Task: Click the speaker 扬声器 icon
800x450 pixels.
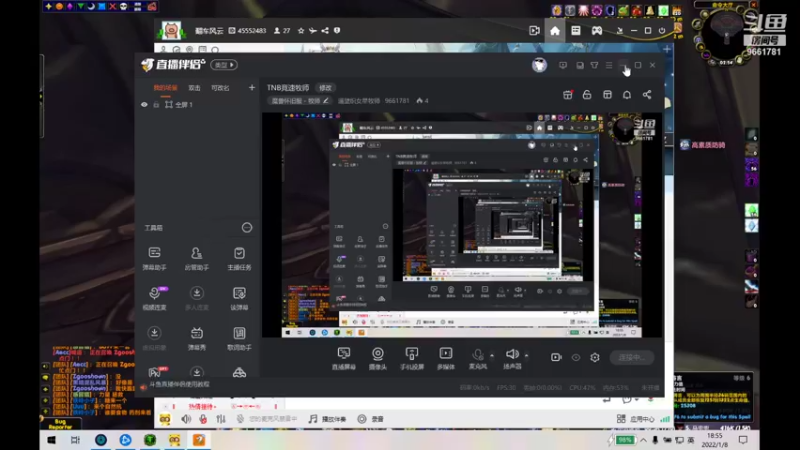Action: coord(512,354)
